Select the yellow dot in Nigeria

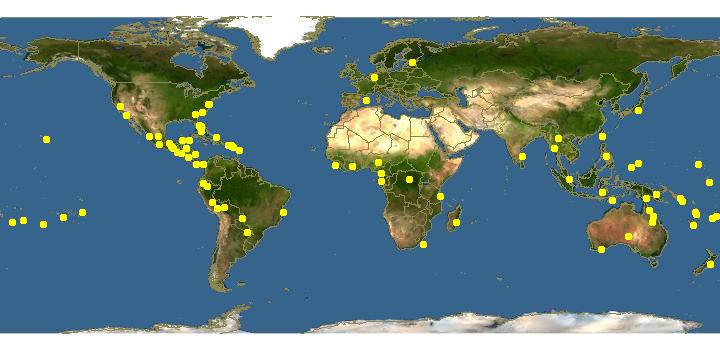click(x=378, y=162)
